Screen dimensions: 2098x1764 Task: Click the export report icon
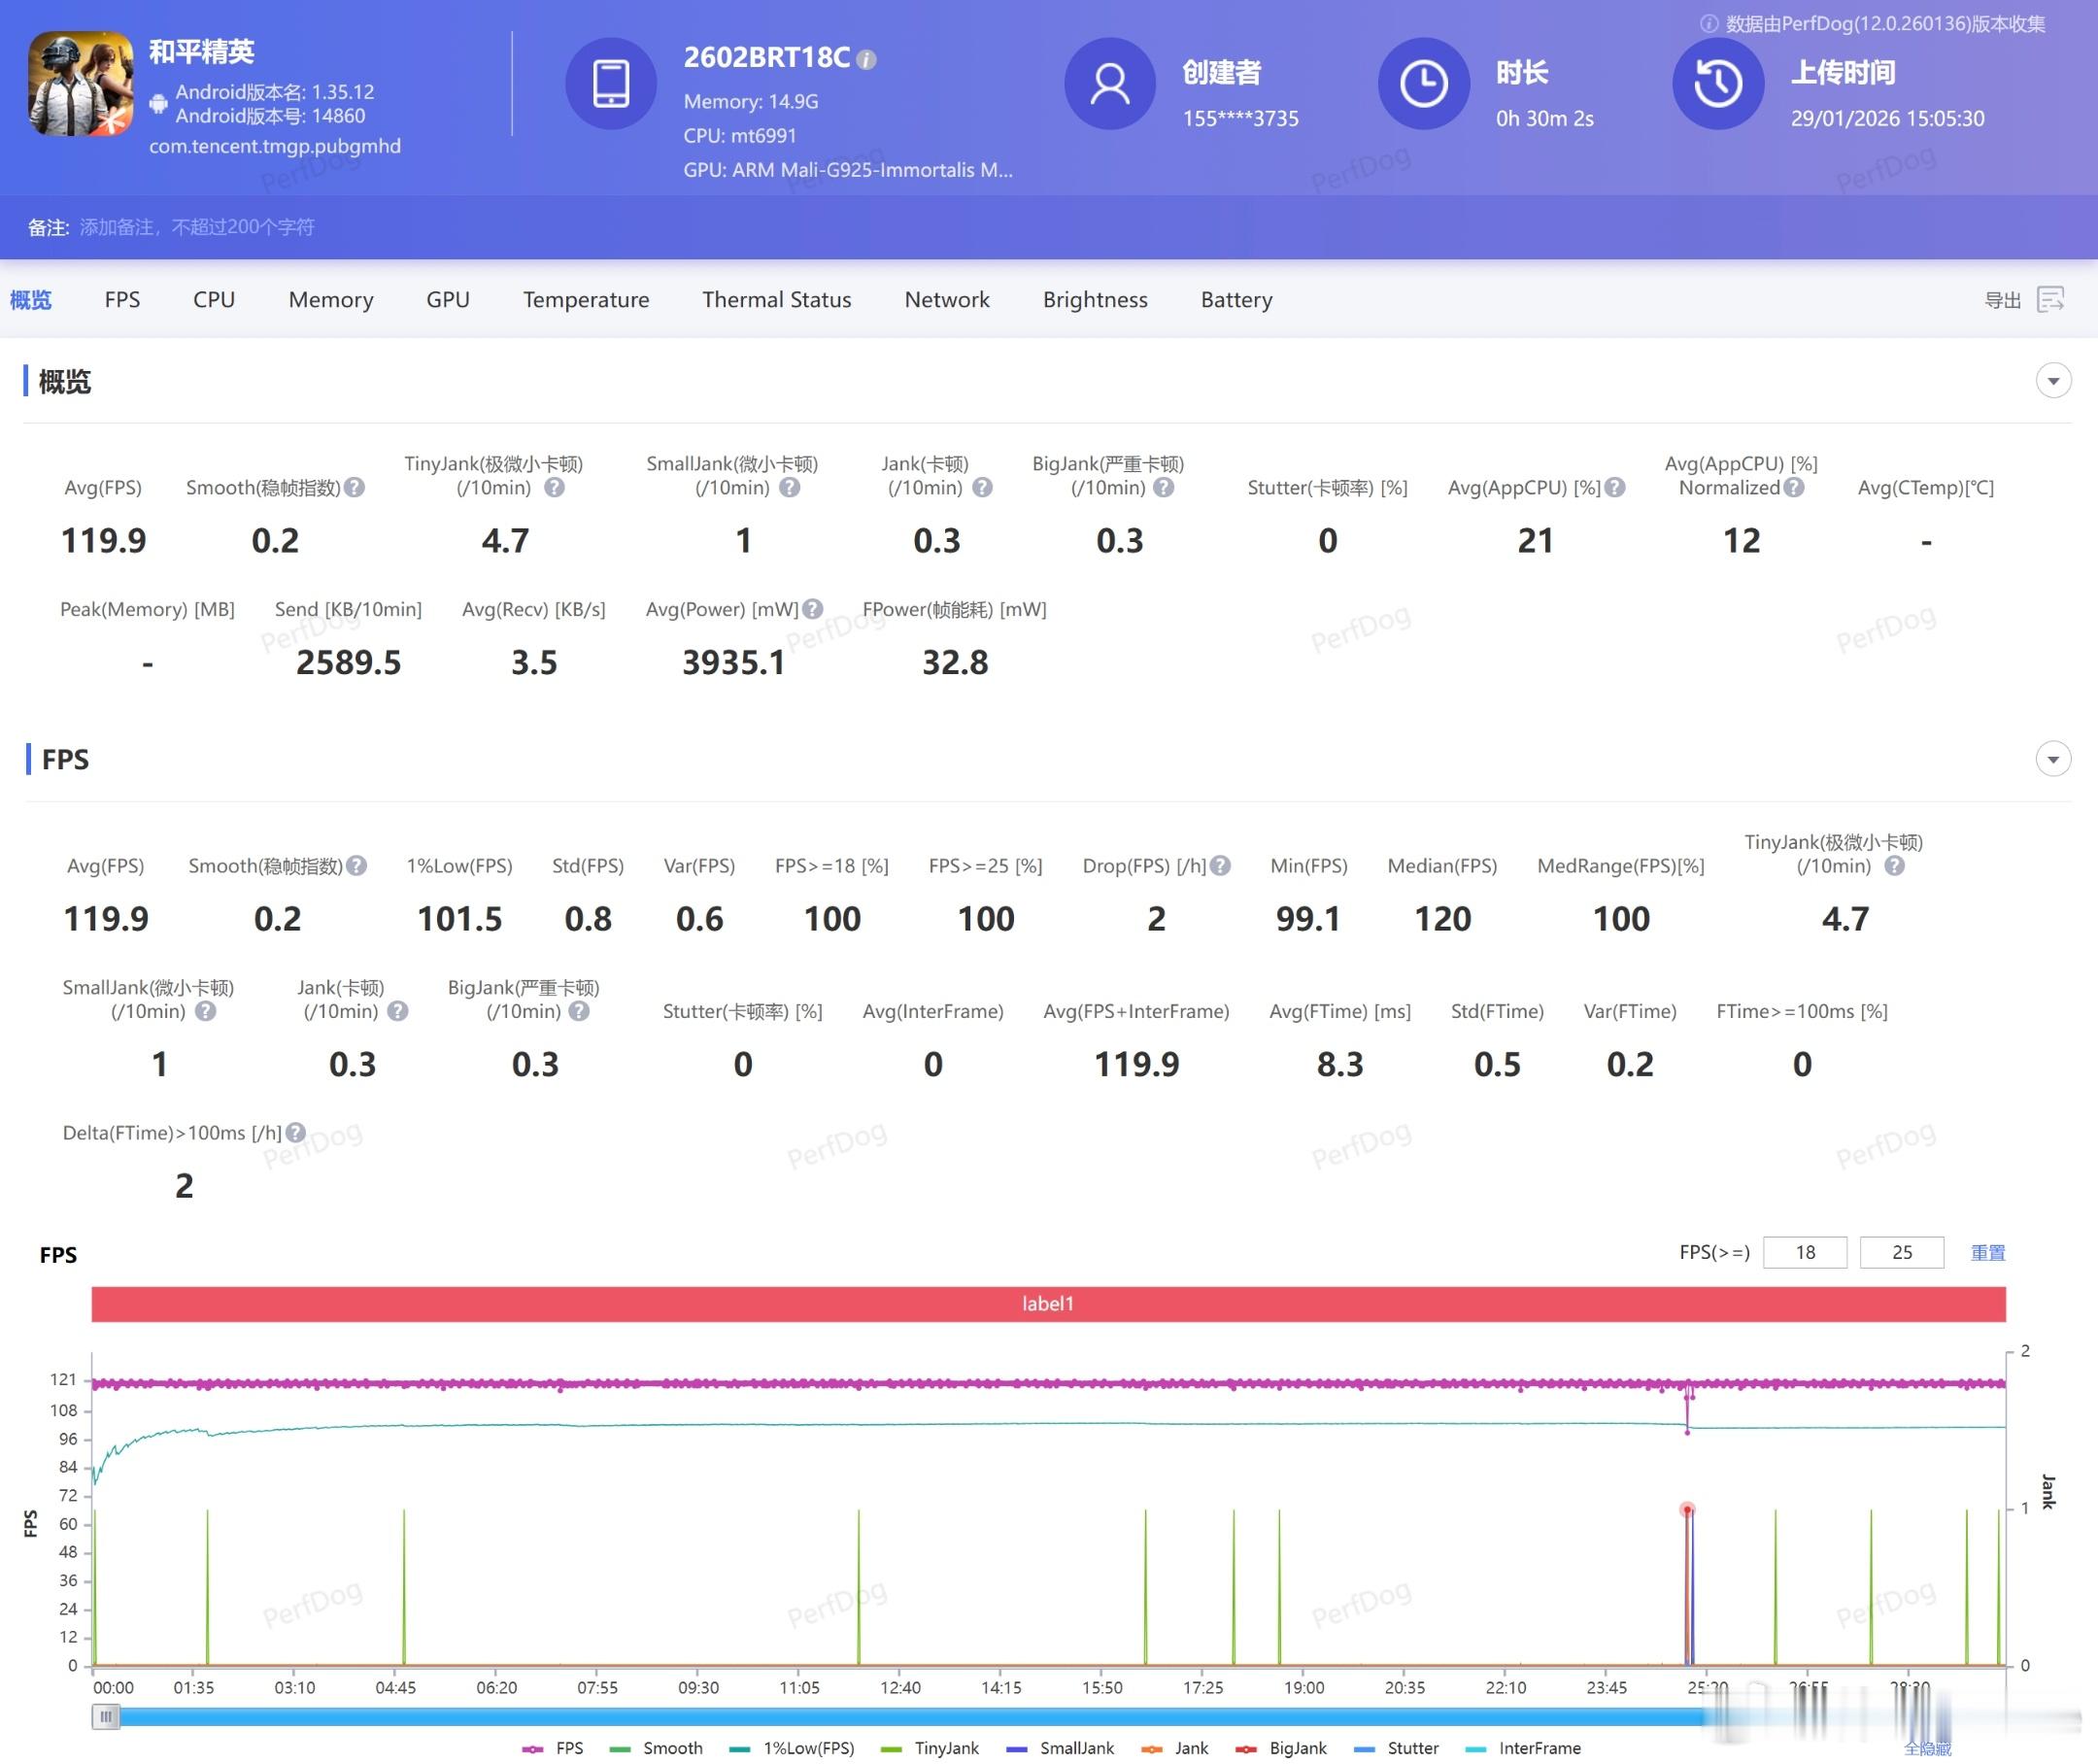(x=2050, y=299)
